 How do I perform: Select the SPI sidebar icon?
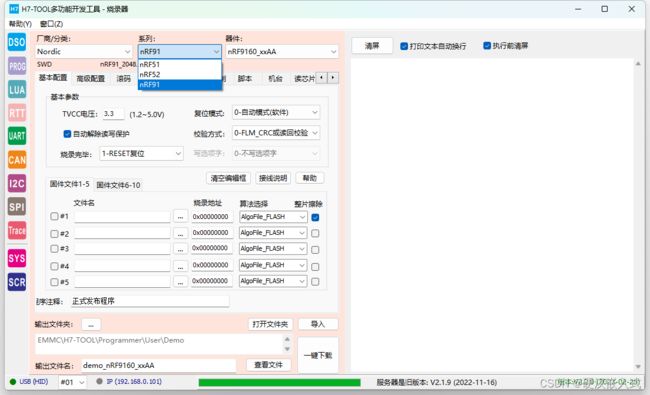[x=17, y=206]
